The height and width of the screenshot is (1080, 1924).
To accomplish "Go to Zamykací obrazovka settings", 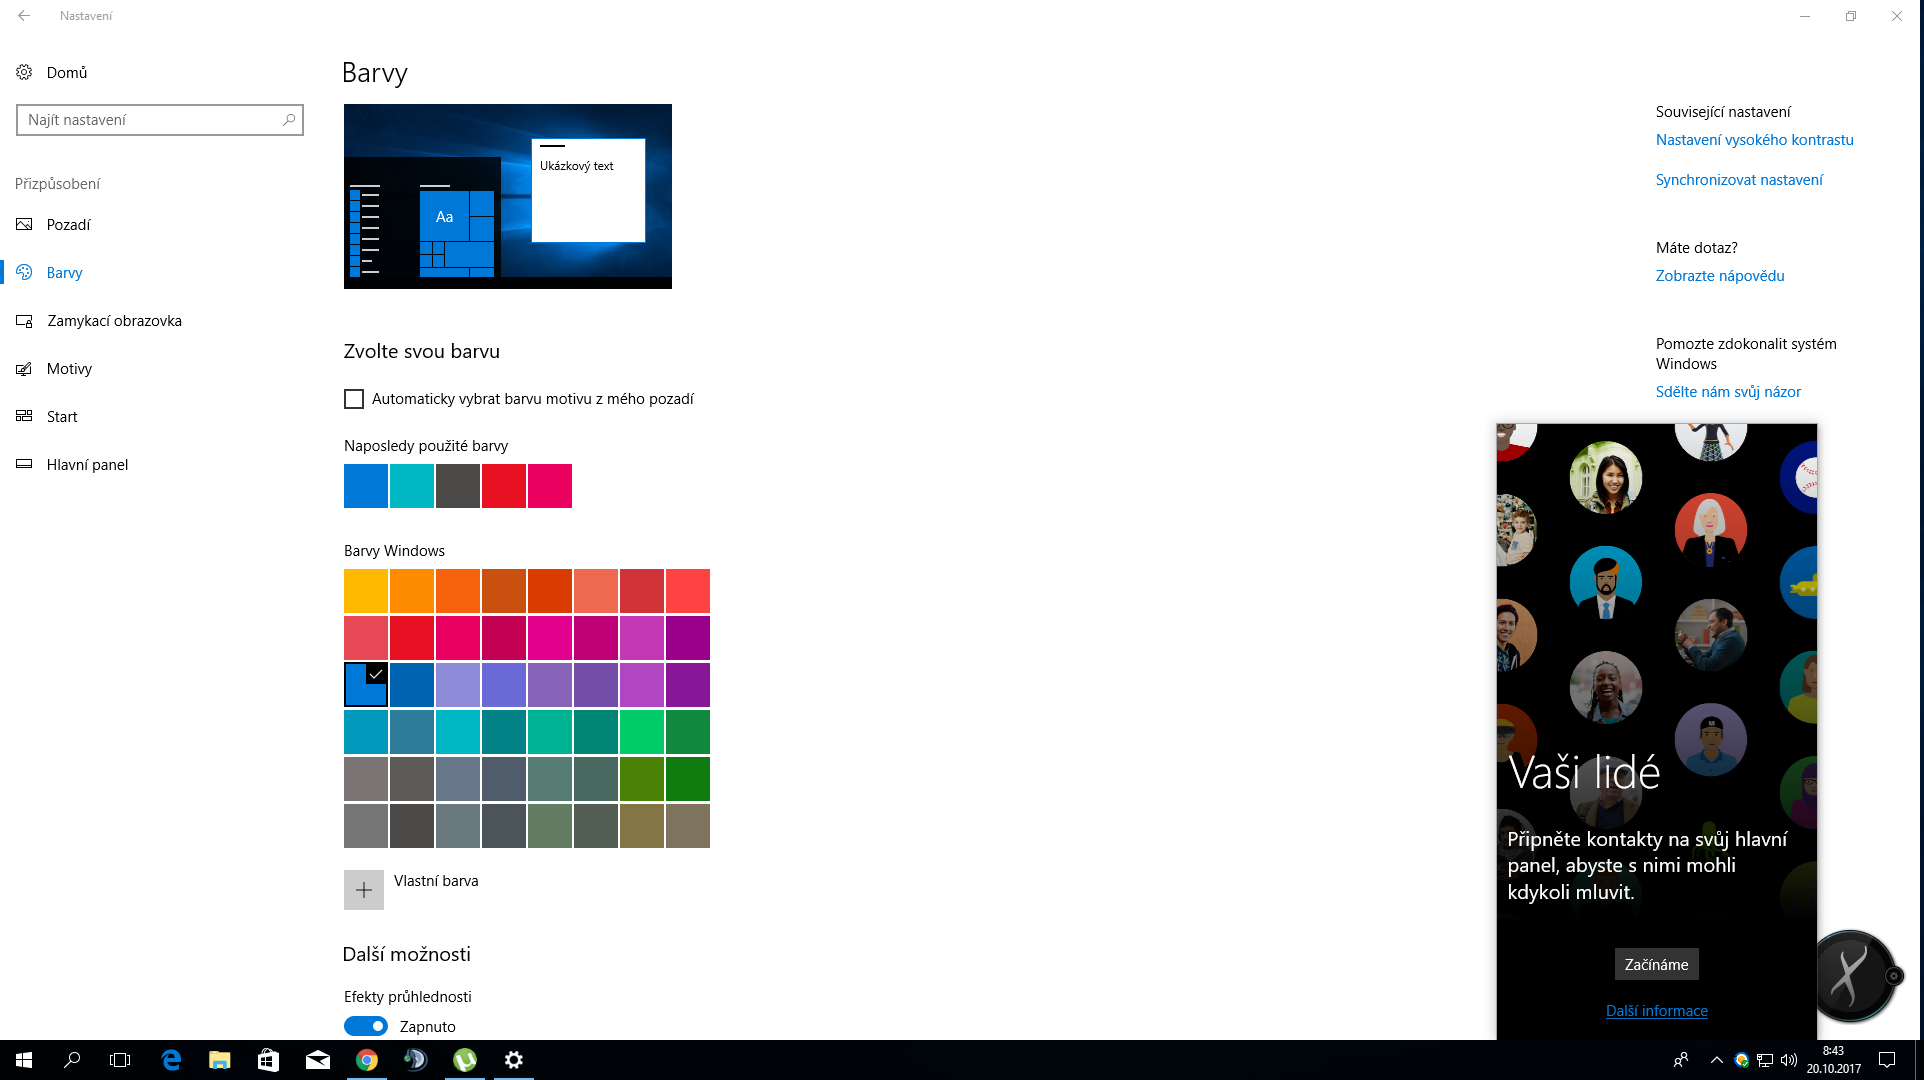I will [114, 321].
